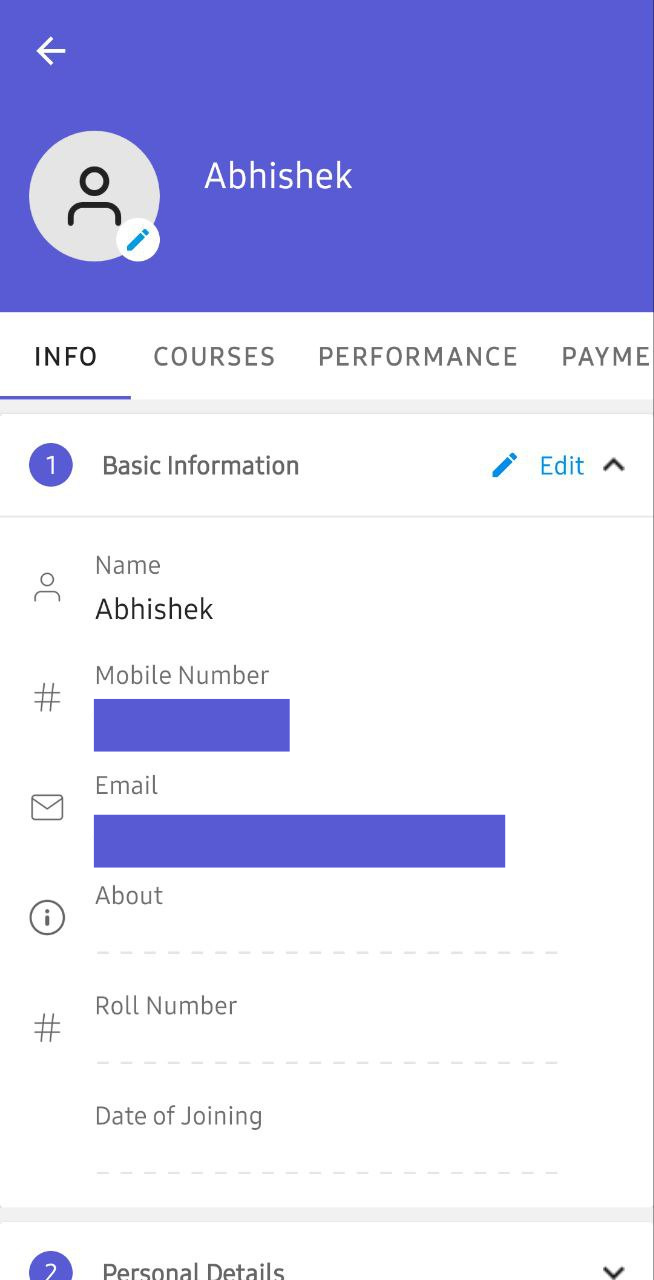Expand the Personal Details section chevron
654x1280 pixels.
tap(614, 1270)
